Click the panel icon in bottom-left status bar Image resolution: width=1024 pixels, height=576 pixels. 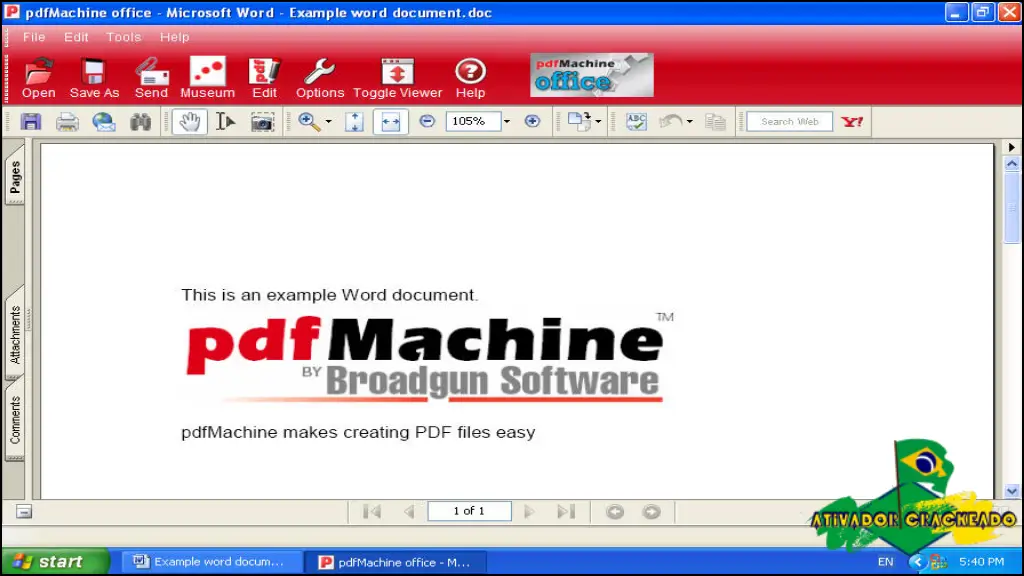(x=24, y=511)
